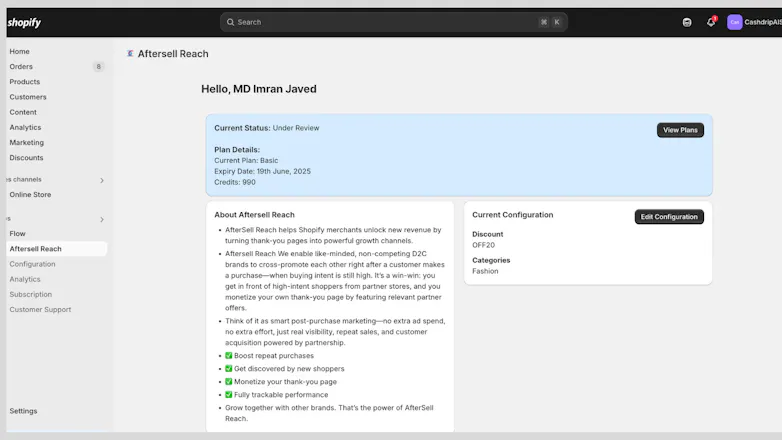Click the Orders count badge
Screen dimensions: 782x440
(x=98, y=66)
